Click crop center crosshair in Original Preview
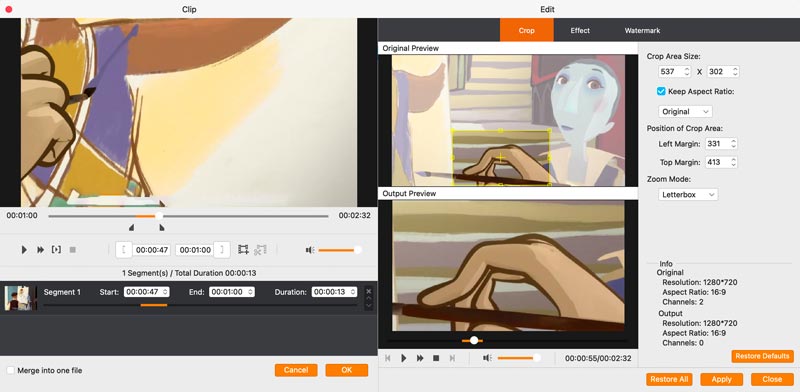The width and height of the screenshot is (800, 392). coord(501,158)
